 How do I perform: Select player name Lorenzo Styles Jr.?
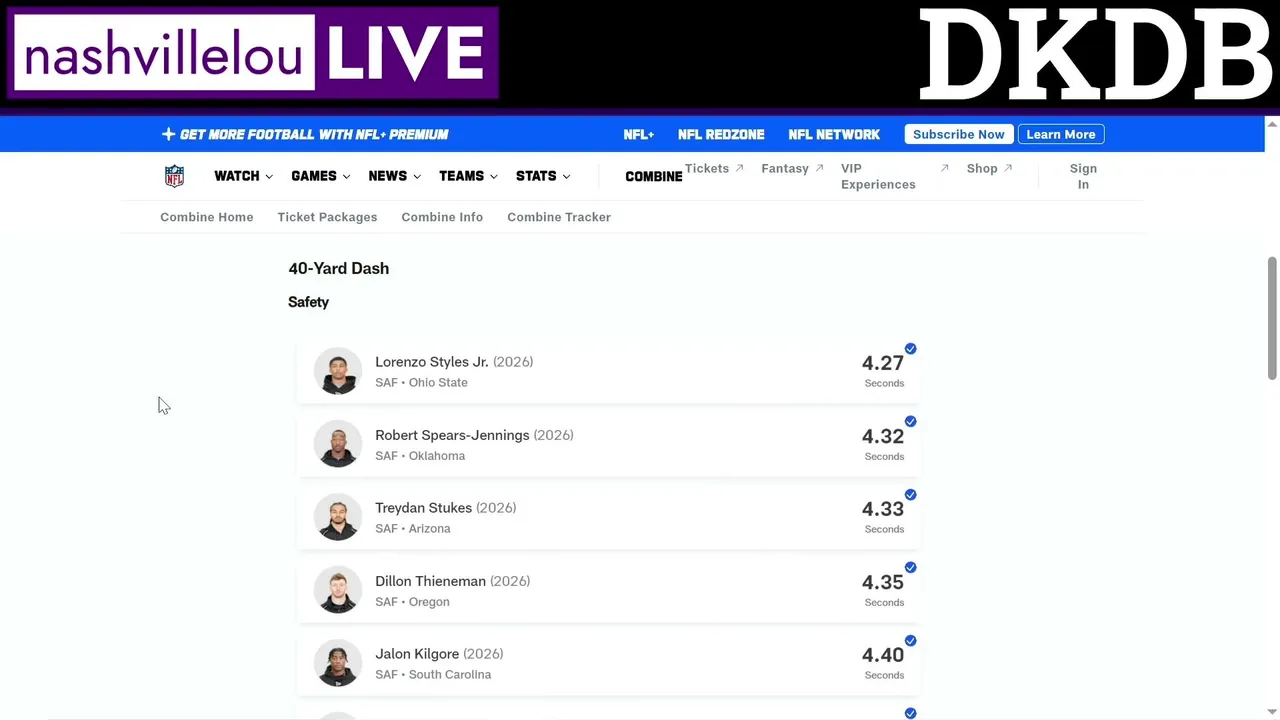coord(432,362)
